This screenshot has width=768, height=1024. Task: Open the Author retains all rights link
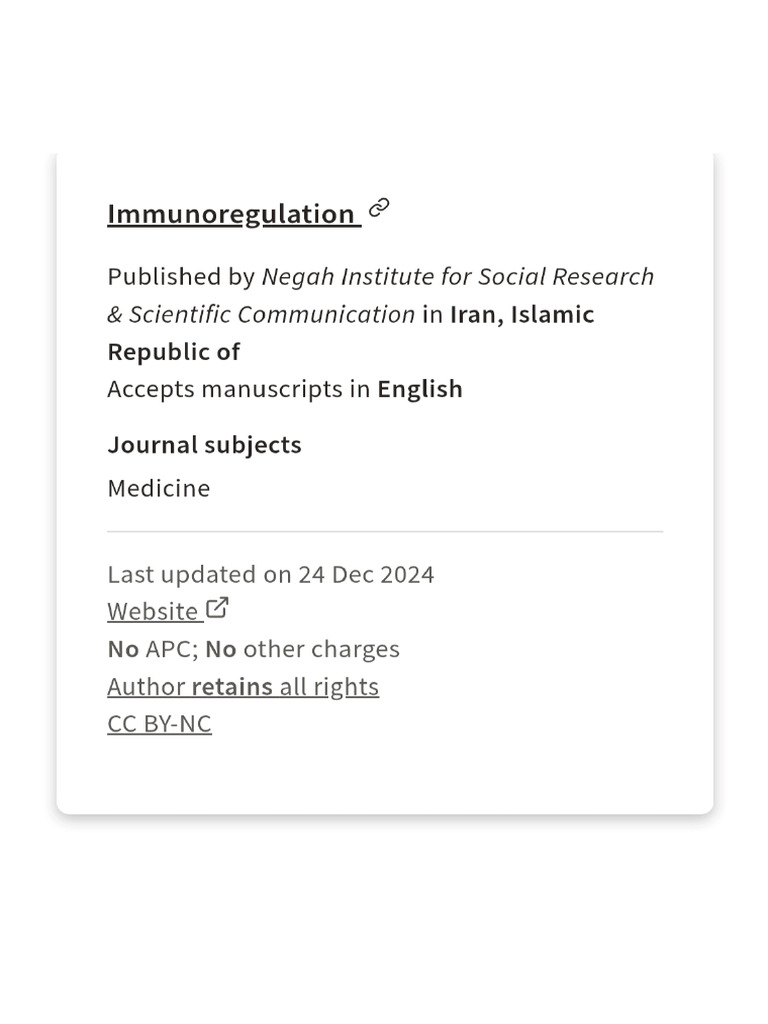(x=243, y=687)
